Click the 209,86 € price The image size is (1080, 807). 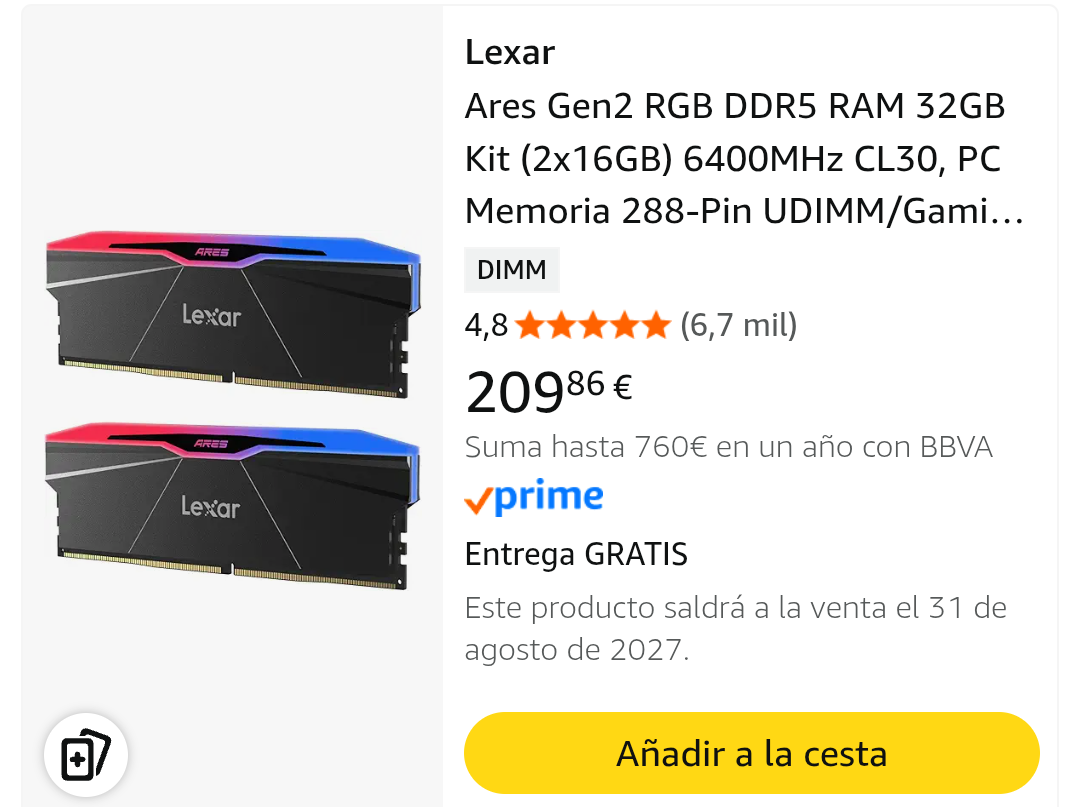[548, 392]
